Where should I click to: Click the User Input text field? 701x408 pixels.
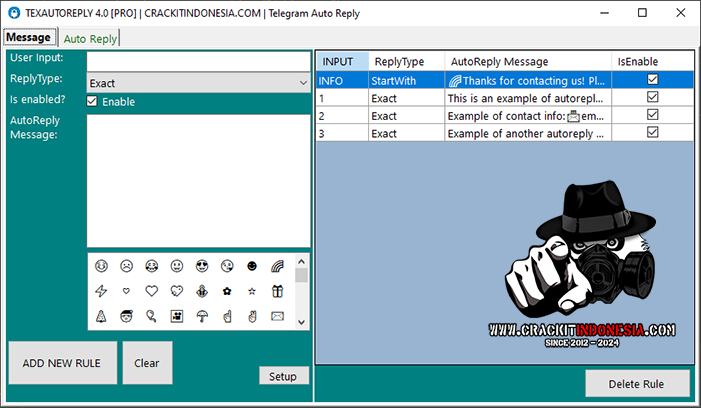198,60
